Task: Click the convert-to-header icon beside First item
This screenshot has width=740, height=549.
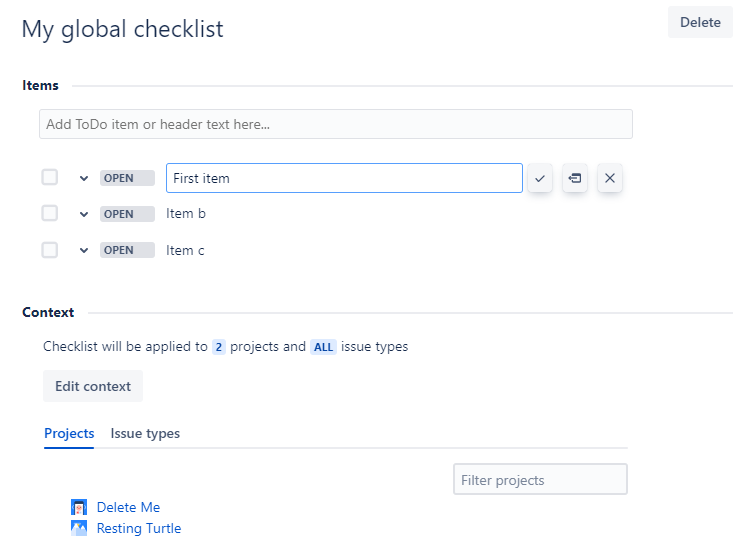Action: coord(575,179)
